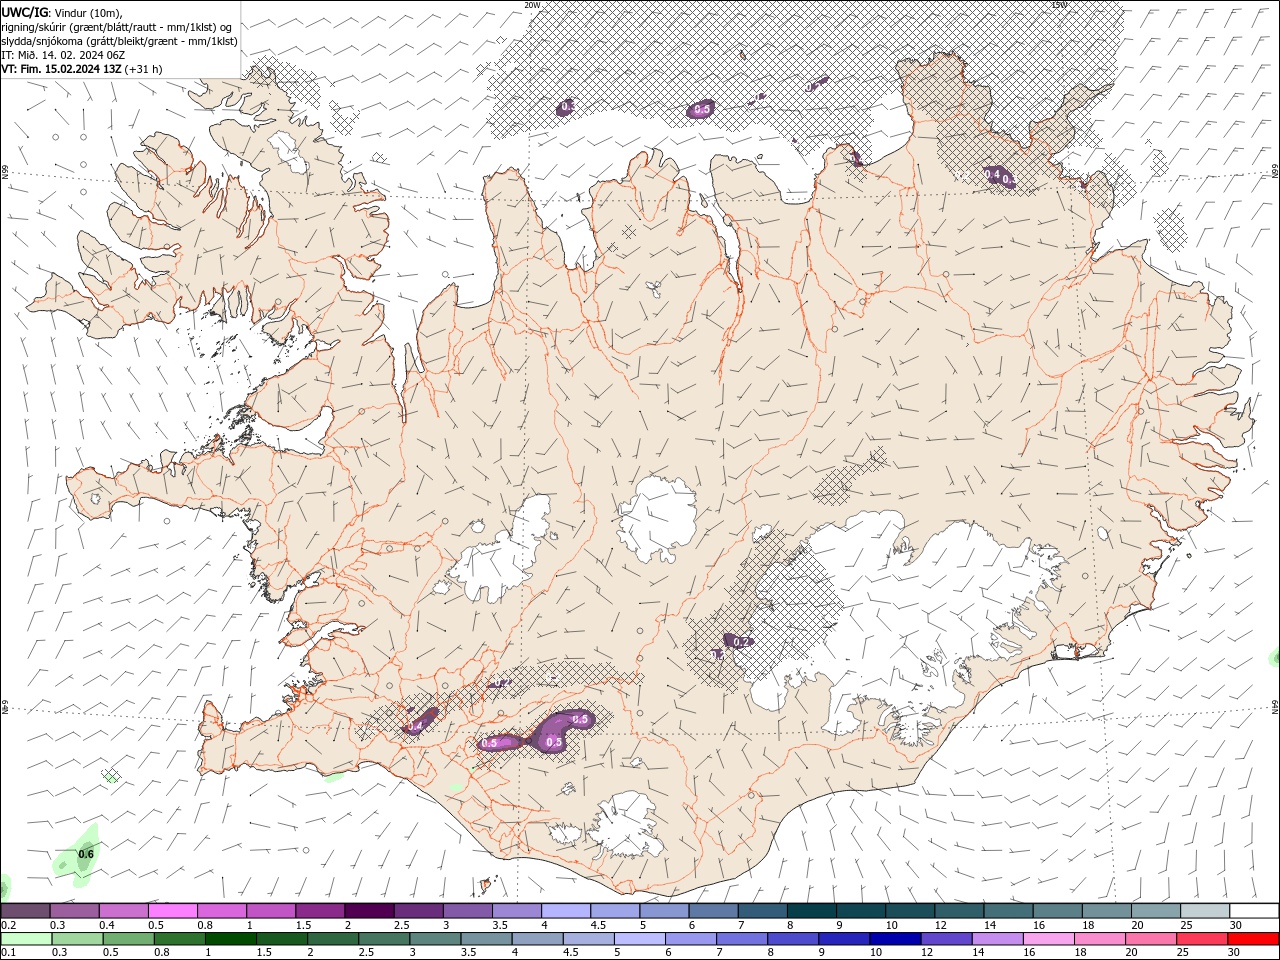Click the '30' label under the snow scale
The image size is (1280, 960).
click(x=1235, y=925)
